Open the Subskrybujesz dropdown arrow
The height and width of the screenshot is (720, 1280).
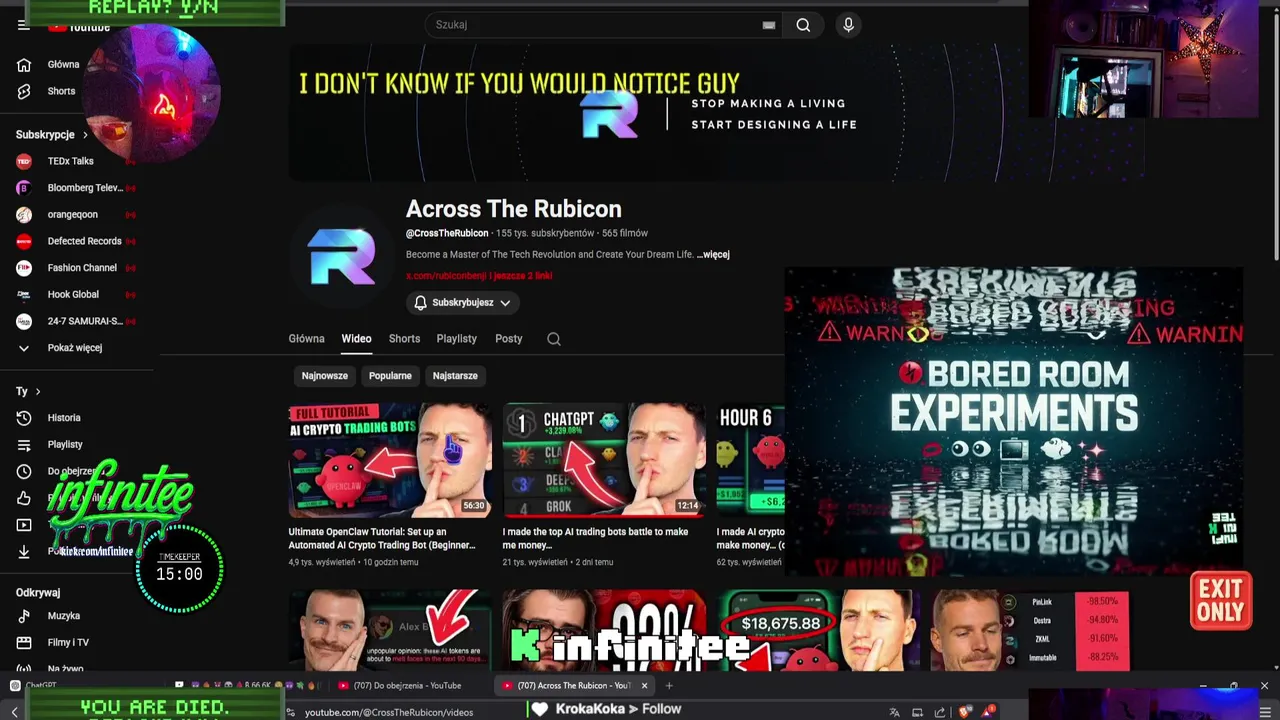[x=505, y=303]
